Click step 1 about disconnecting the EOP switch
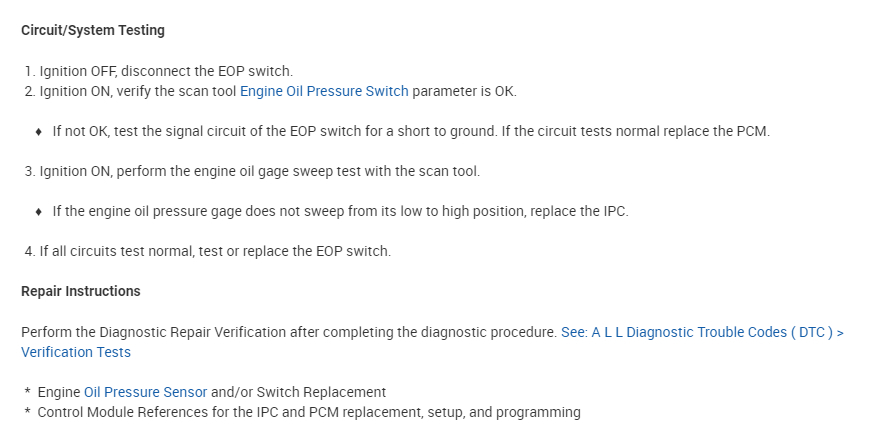This screenshot has height=443, width=870. tap(165, 71)
